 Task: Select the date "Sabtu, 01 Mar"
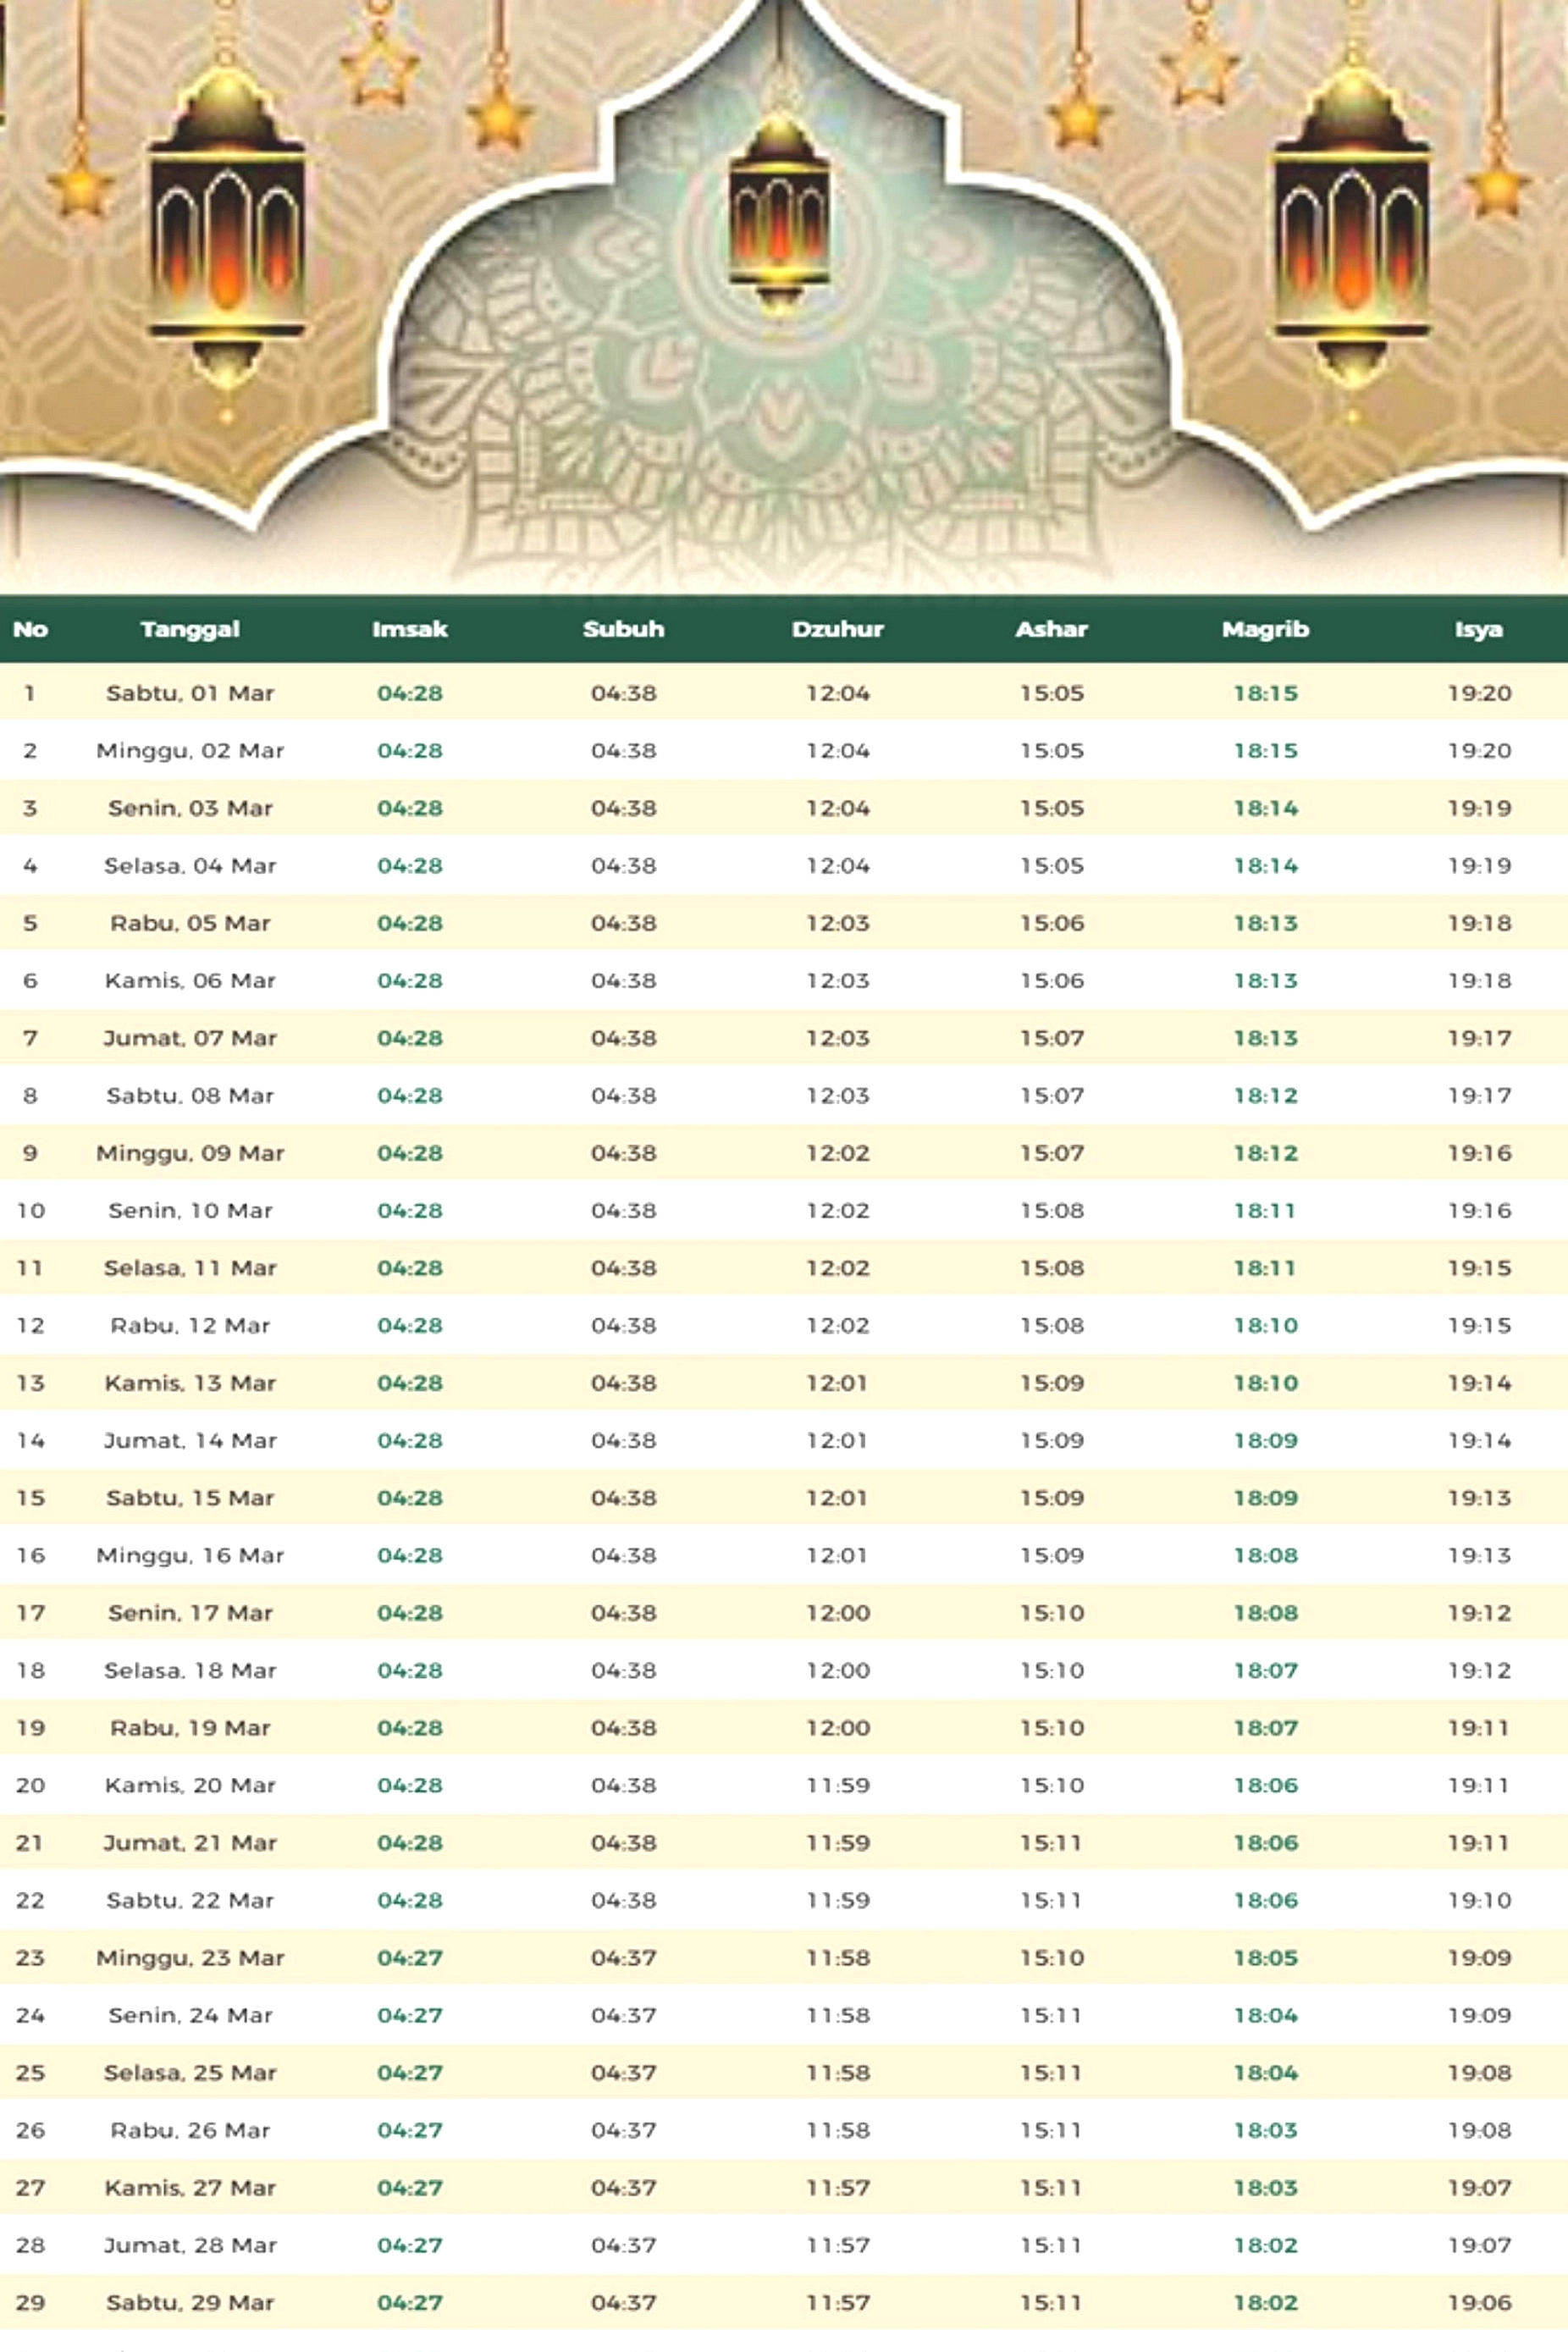(x=190, y=693)
